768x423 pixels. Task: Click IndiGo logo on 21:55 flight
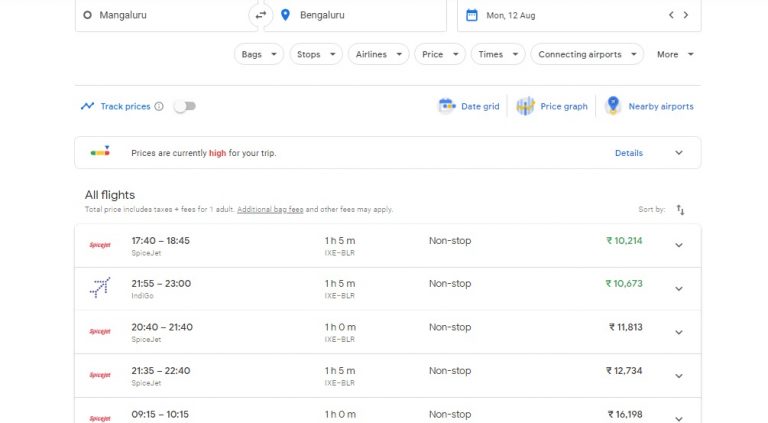(100, 287)
